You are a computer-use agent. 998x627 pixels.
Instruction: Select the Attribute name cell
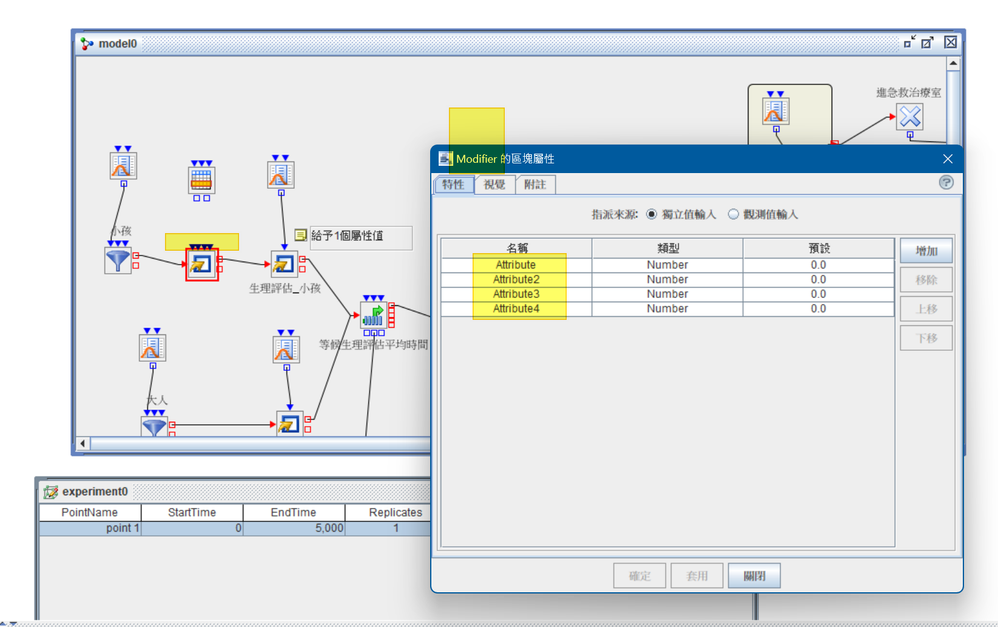click(x=516, y=265)
